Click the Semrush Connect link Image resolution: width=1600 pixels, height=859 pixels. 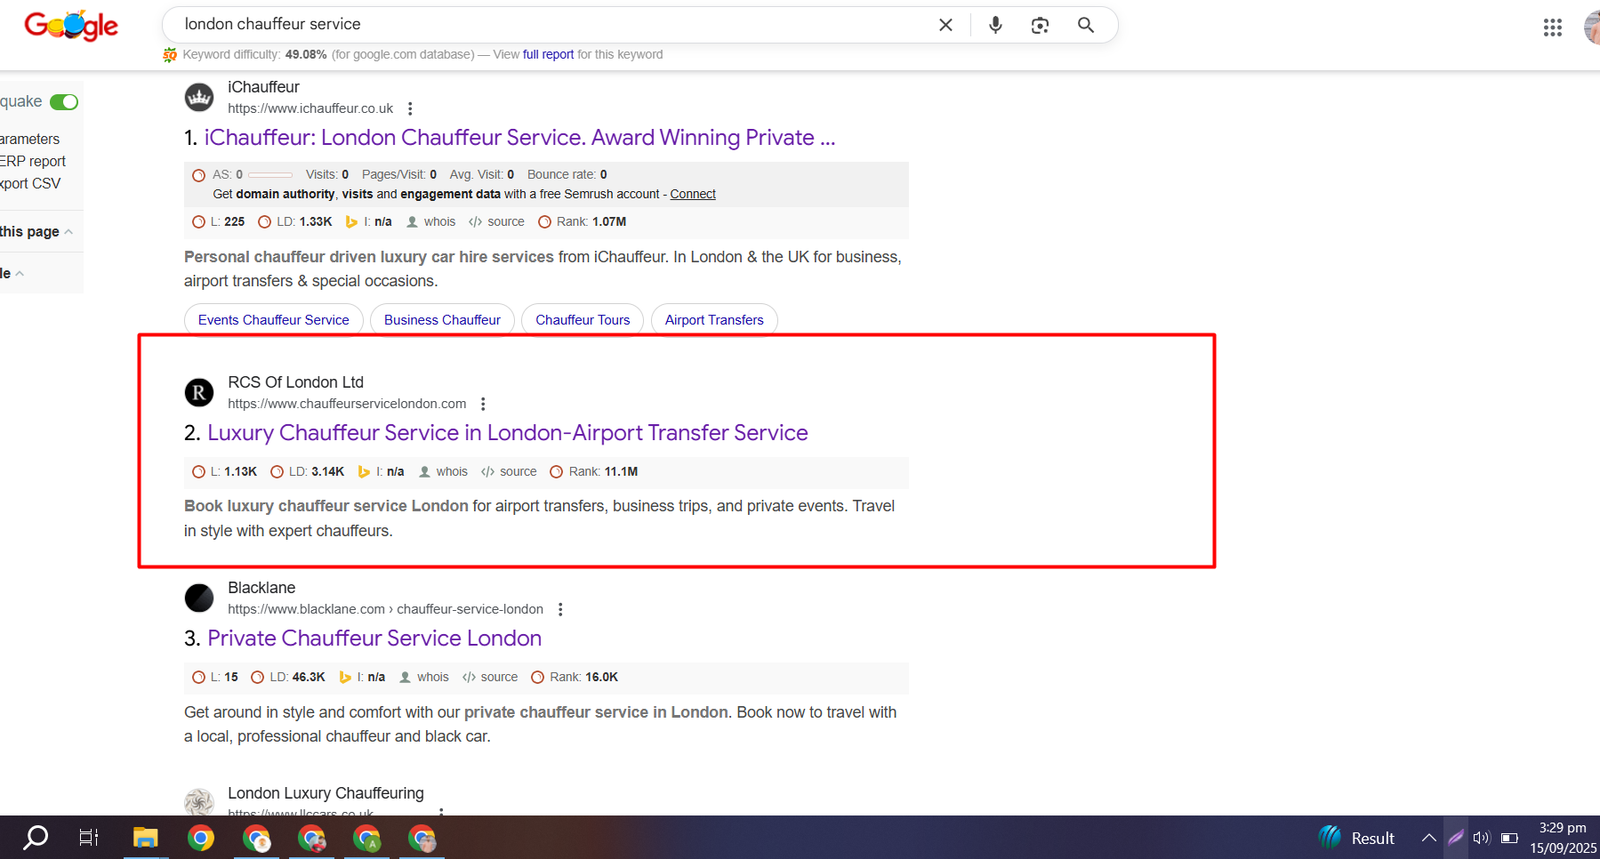tap(692, 194)
